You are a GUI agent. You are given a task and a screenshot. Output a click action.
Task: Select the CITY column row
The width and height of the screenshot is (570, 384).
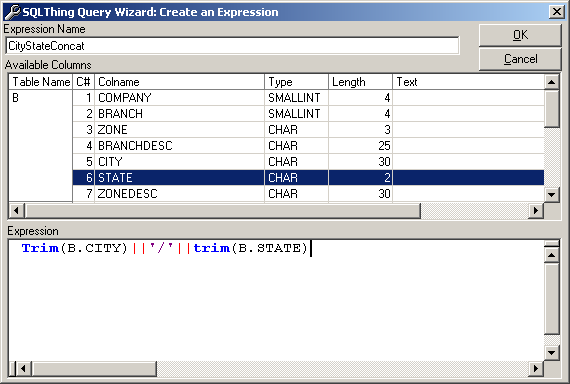[x=308, y=161]
